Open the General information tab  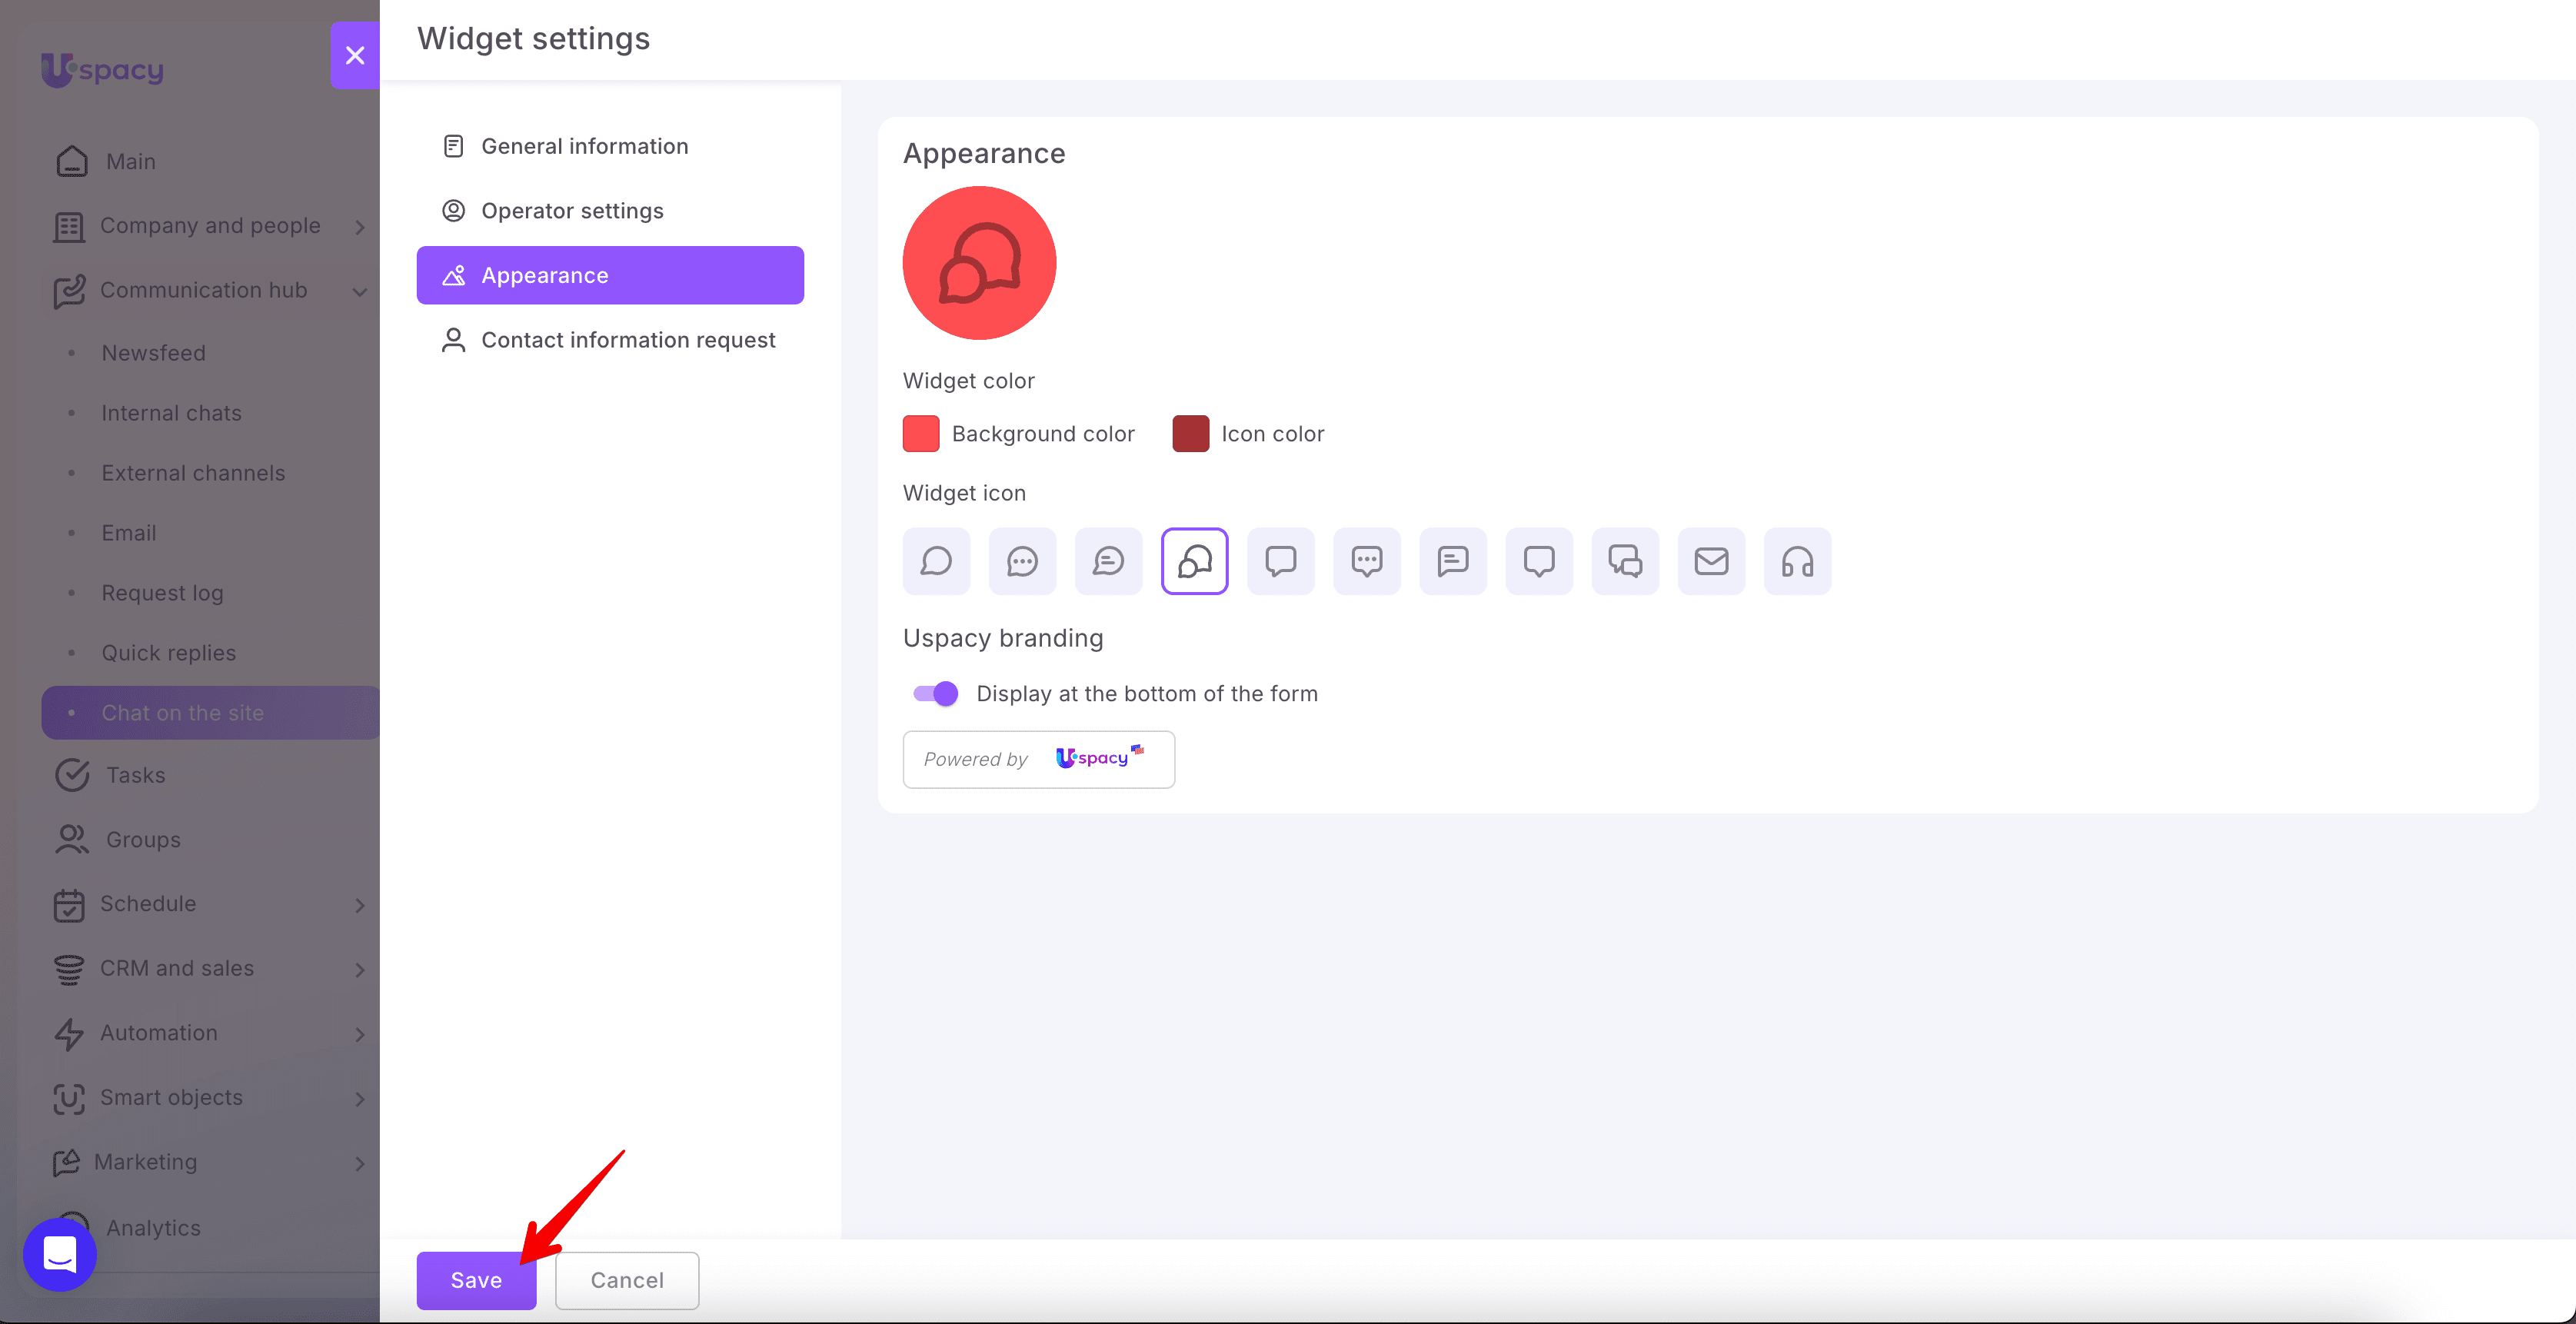point(610,146)
